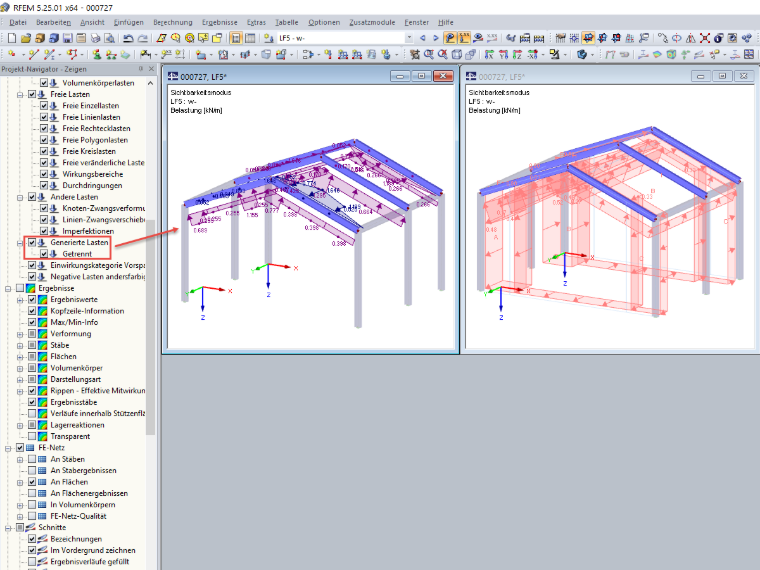Click the Undo arrow icon
760x570 pixels.
pyautogui.click(x=128, y=38)
